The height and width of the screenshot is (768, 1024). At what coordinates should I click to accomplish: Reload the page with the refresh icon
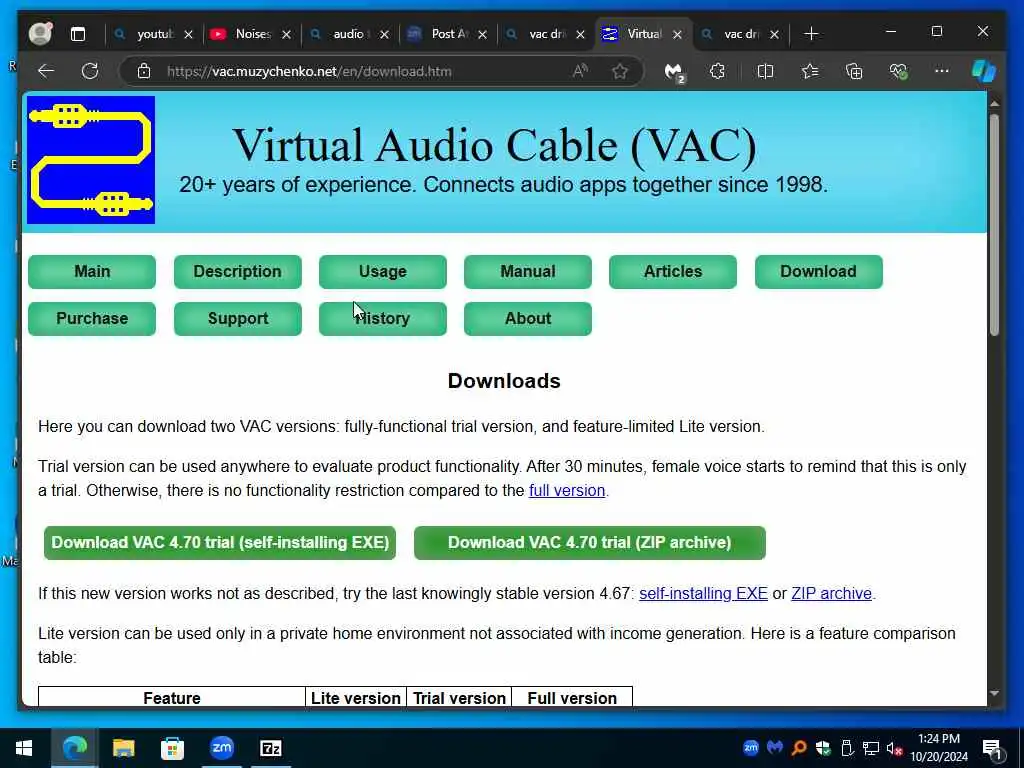point(90,71)
